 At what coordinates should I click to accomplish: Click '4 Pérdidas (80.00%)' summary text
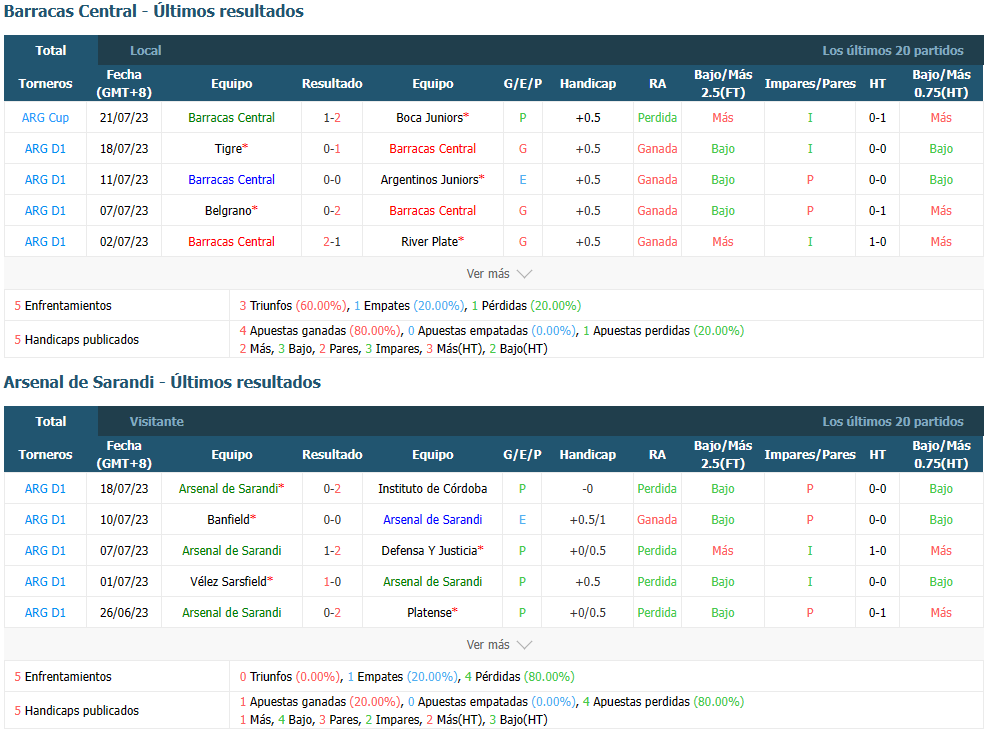pos(520,677)
